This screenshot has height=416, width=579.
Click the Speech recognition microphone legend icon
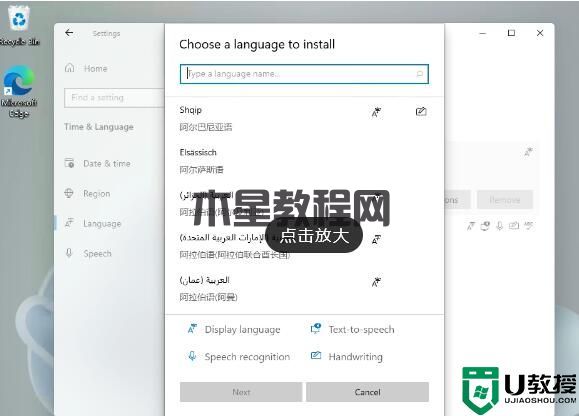pyautogui.click(x=192, y=356)
